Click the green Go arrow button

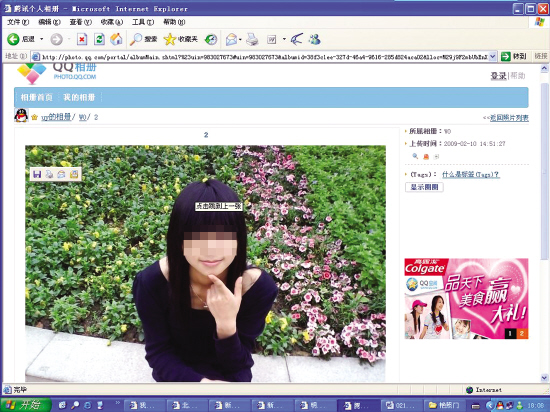(505, 56)
